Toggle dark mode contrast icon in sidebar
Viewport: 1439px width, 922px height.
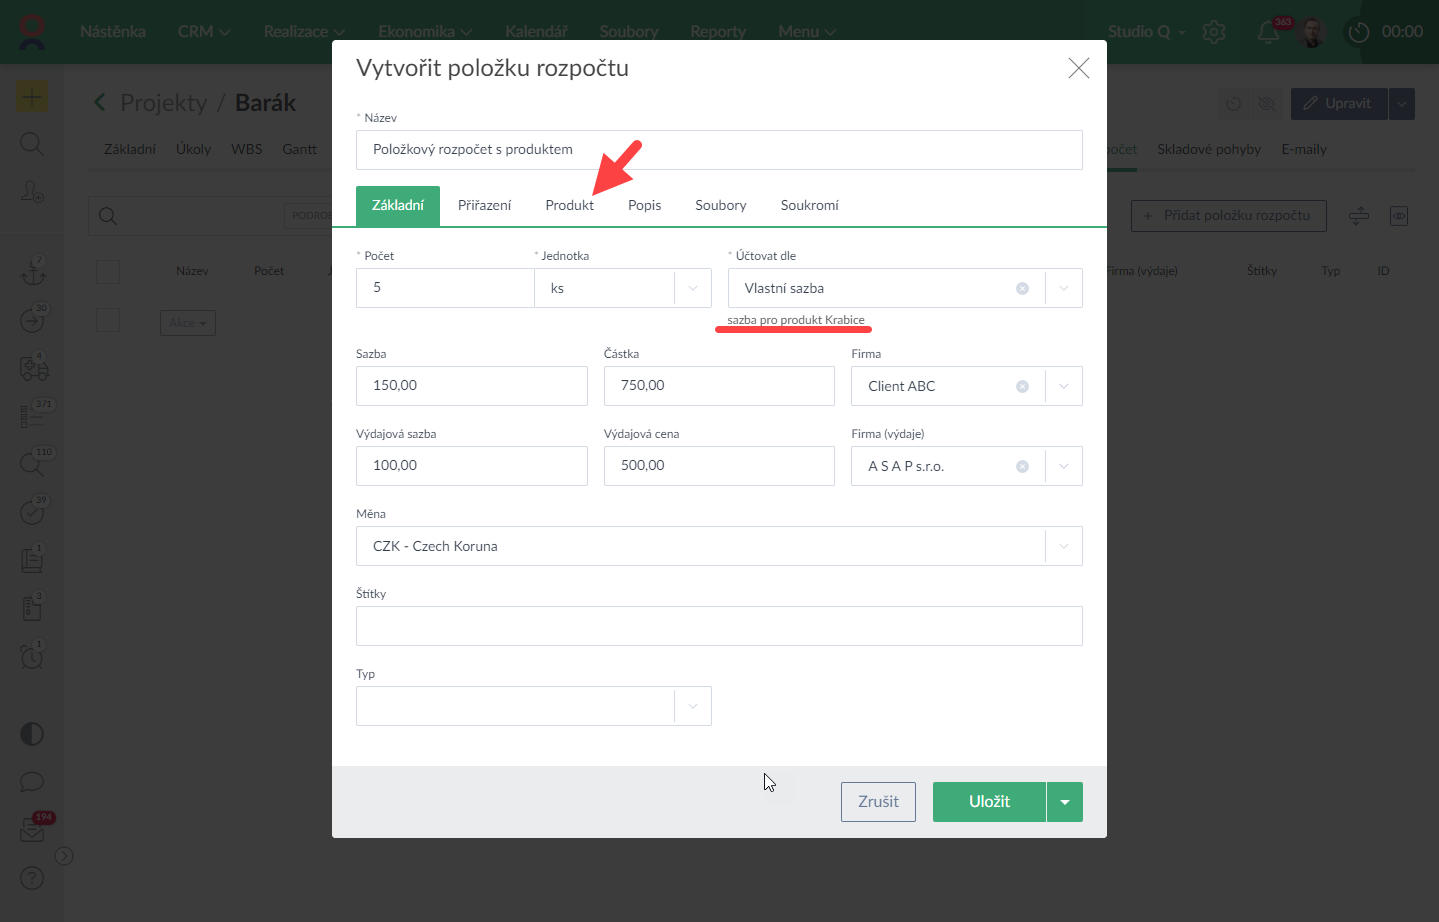point(32,734)
